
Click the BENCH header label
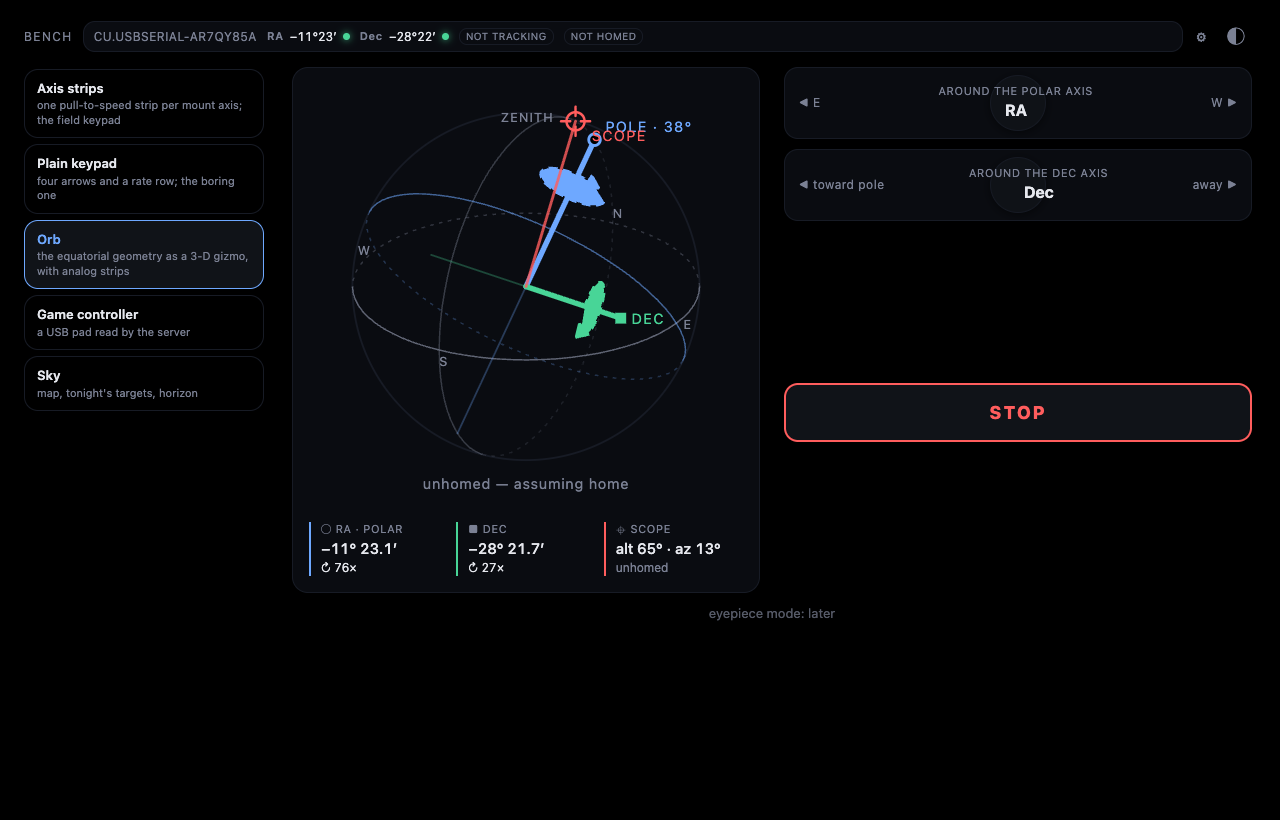click(48, 37)
